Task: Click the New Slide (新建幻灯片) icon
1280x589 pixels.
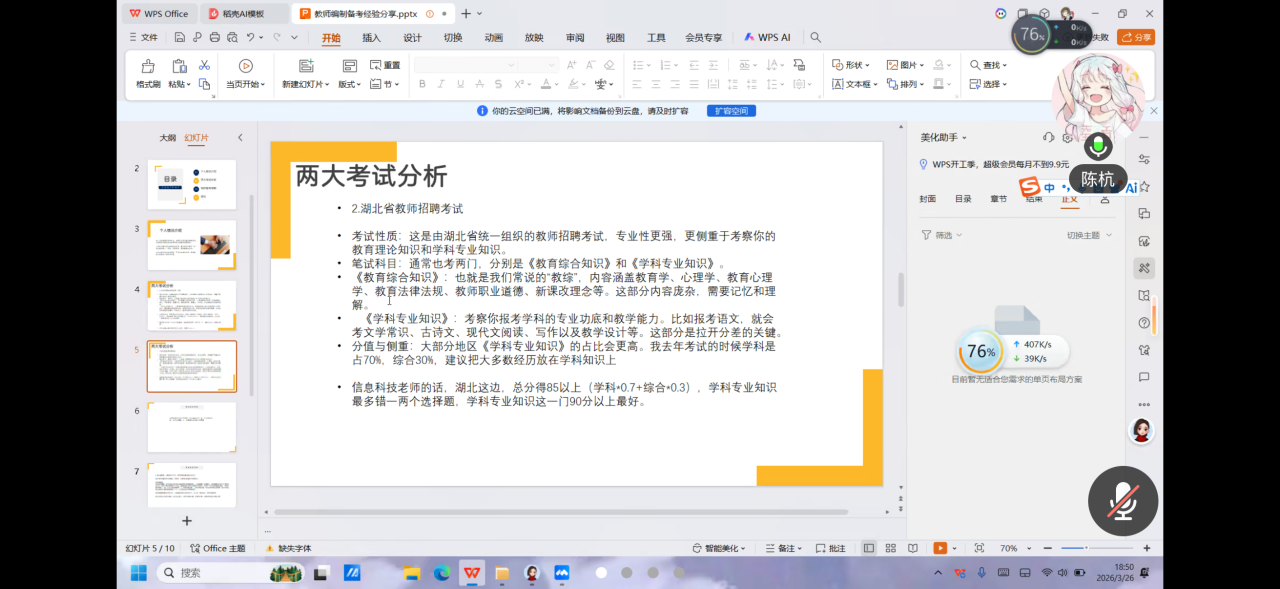Action: [306, 67]
